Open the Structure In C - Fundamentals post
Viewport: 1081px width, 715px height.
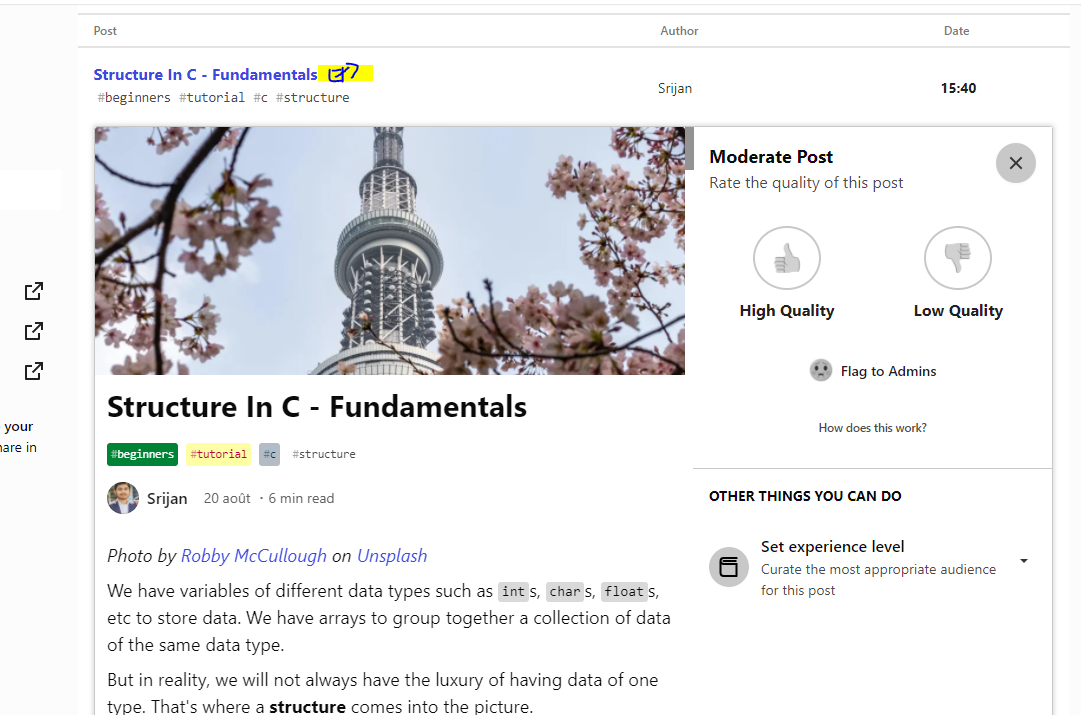(204, 74)
